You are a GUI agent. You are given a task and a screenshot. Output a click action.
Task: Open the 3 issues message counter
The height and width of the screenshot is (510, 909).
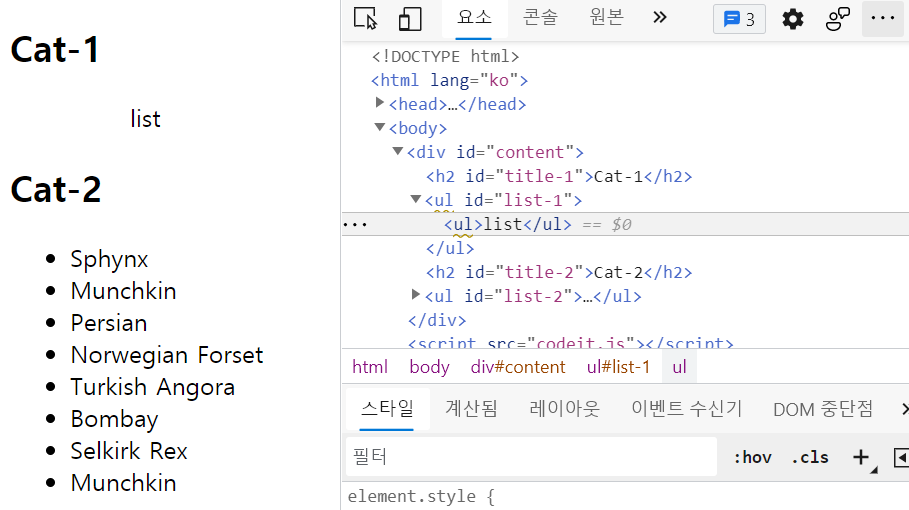pyautogui.click(x=739, y=19)
